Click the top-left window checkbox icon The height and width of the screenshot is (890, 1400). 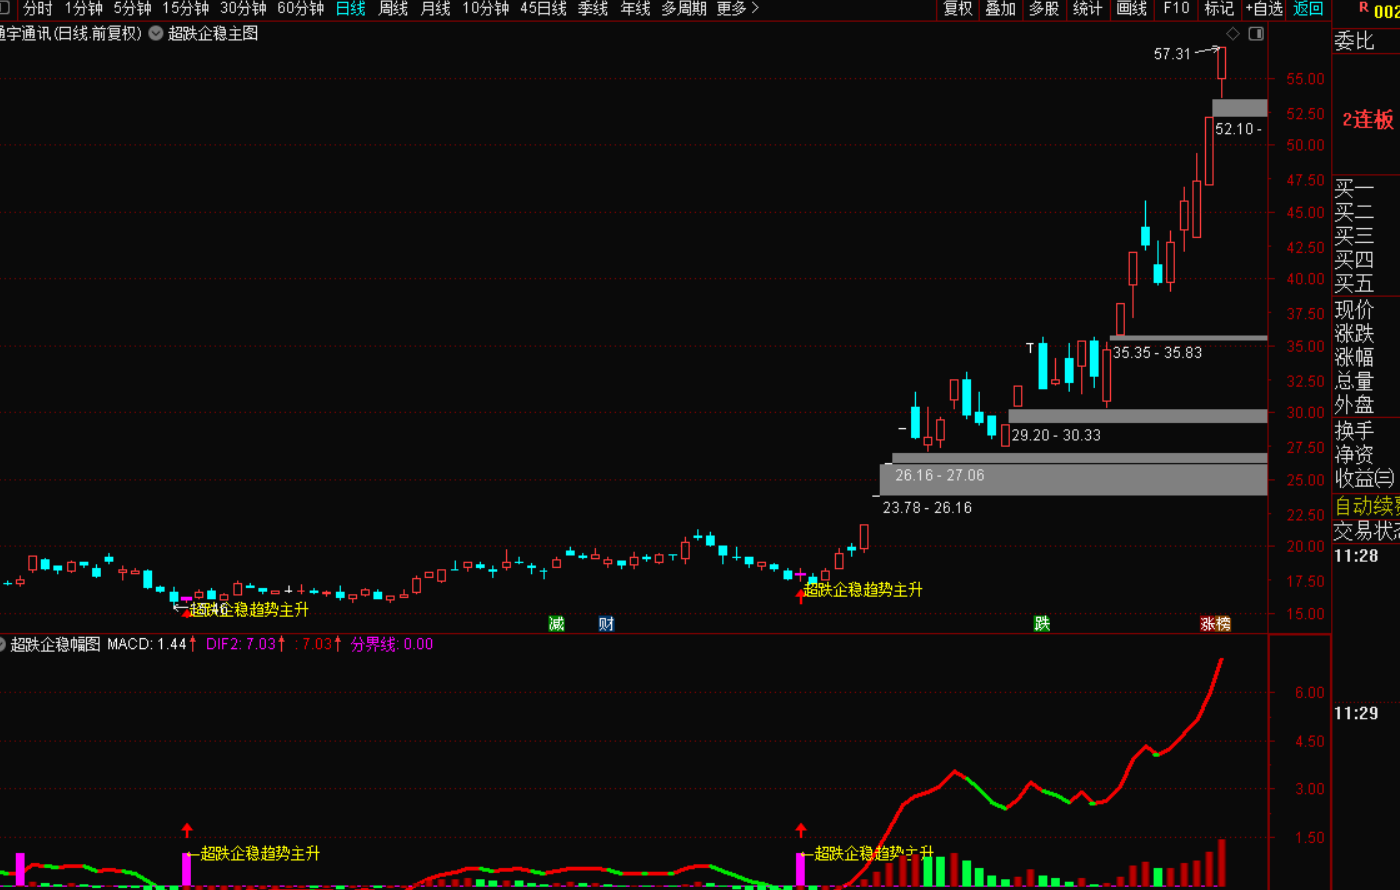4,9
